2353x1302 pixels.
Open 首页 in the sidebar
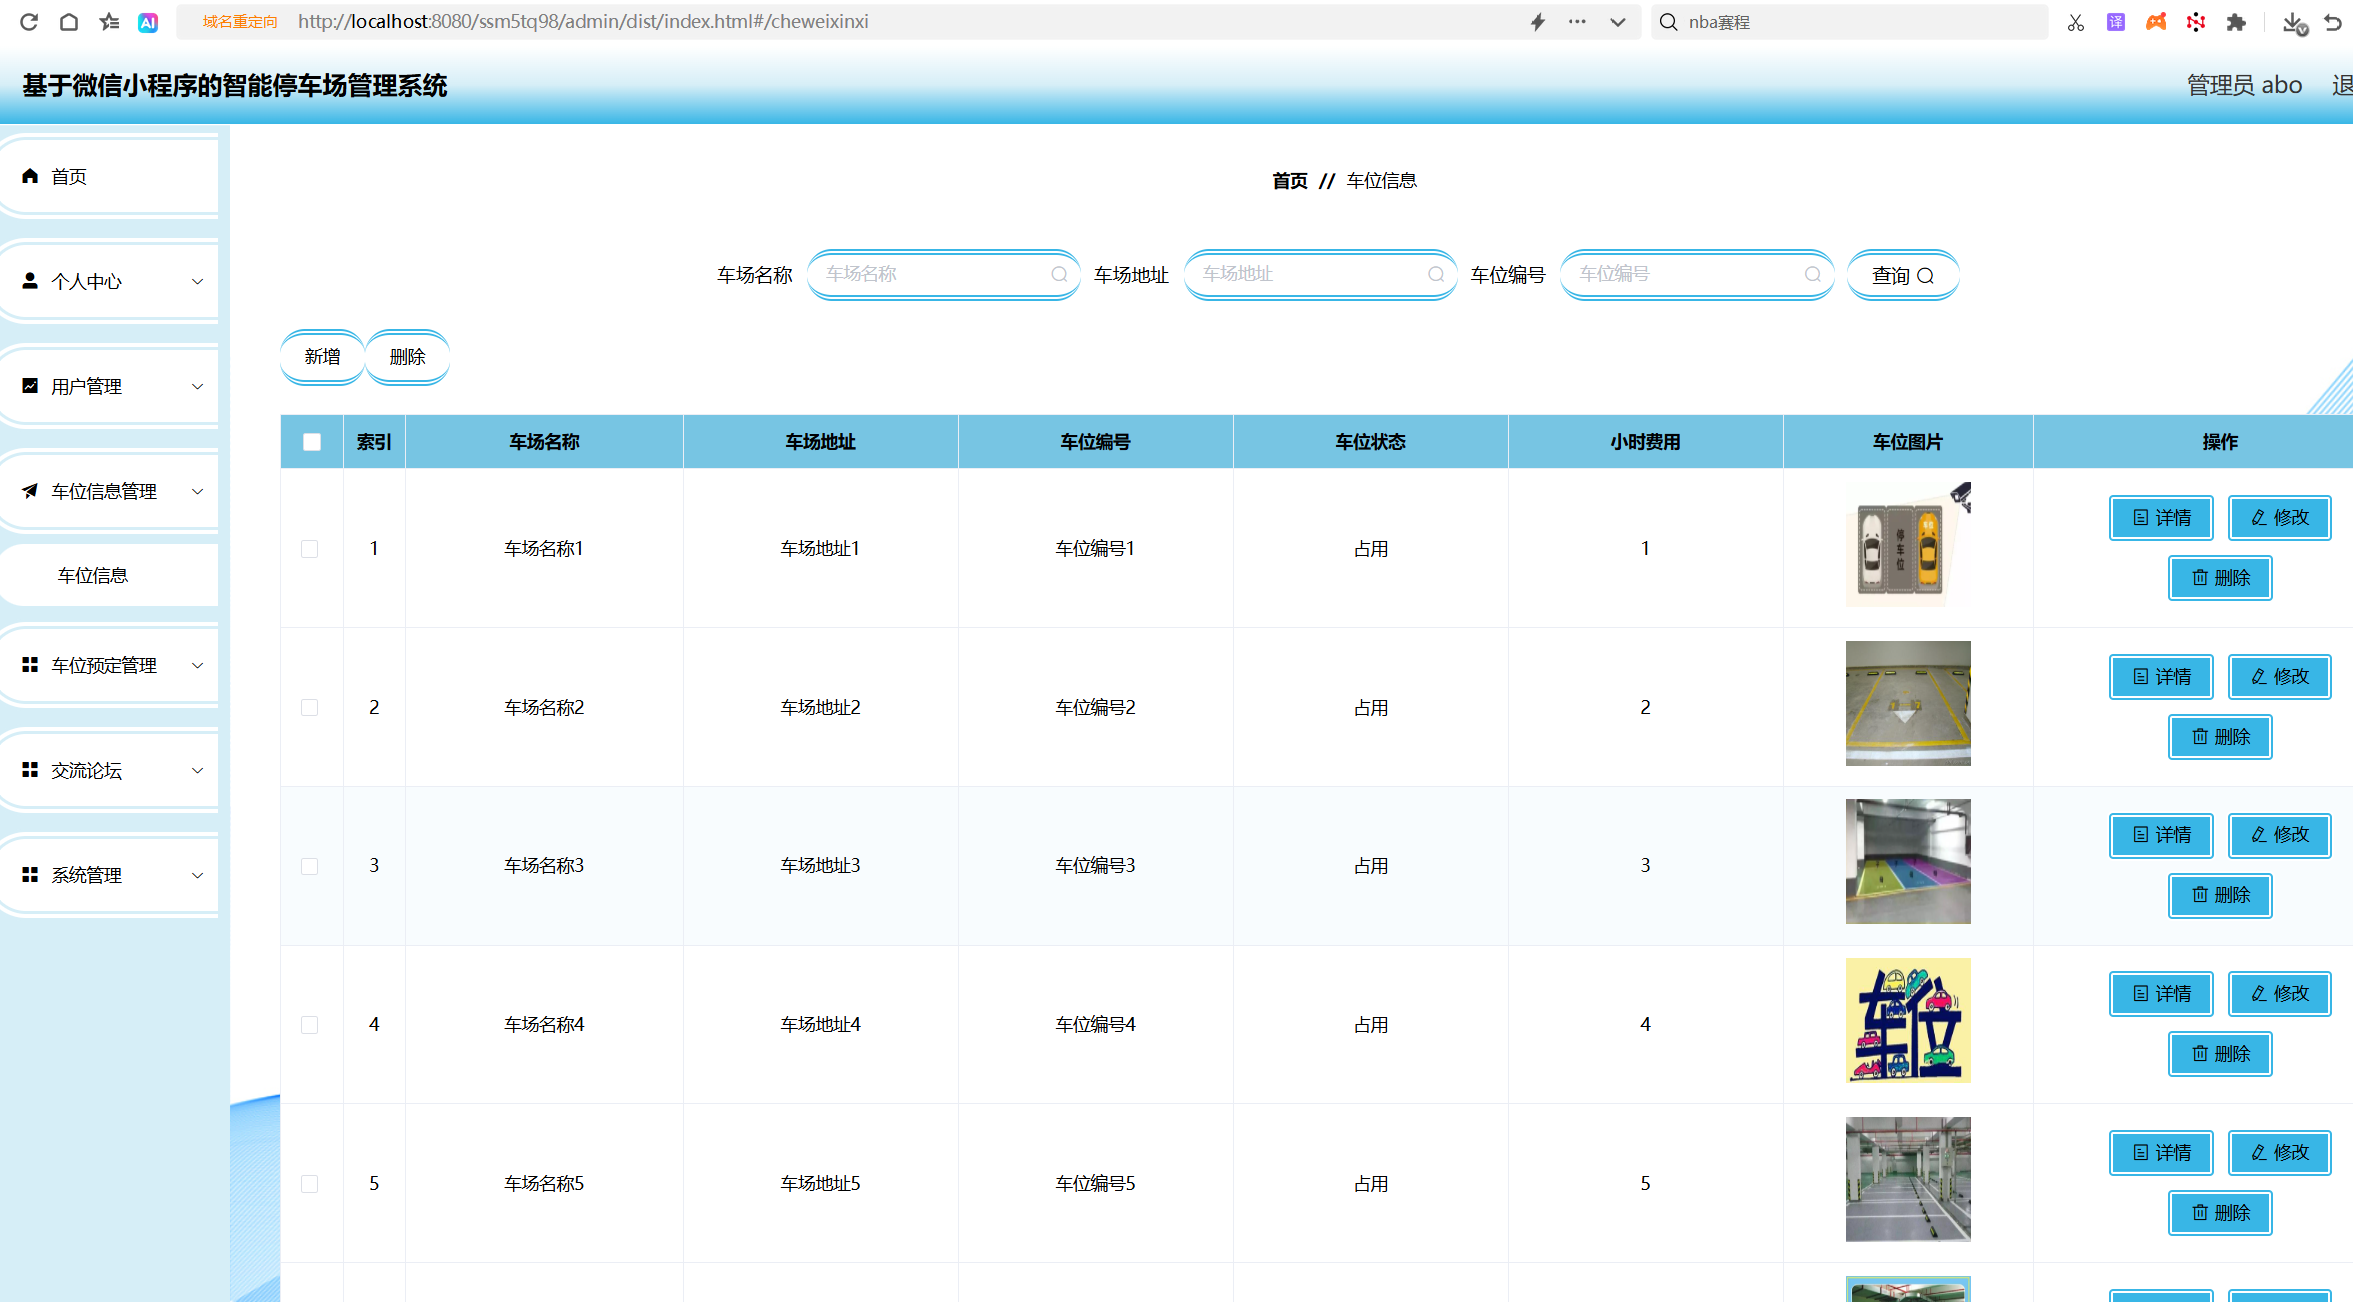tap(109, 176)
